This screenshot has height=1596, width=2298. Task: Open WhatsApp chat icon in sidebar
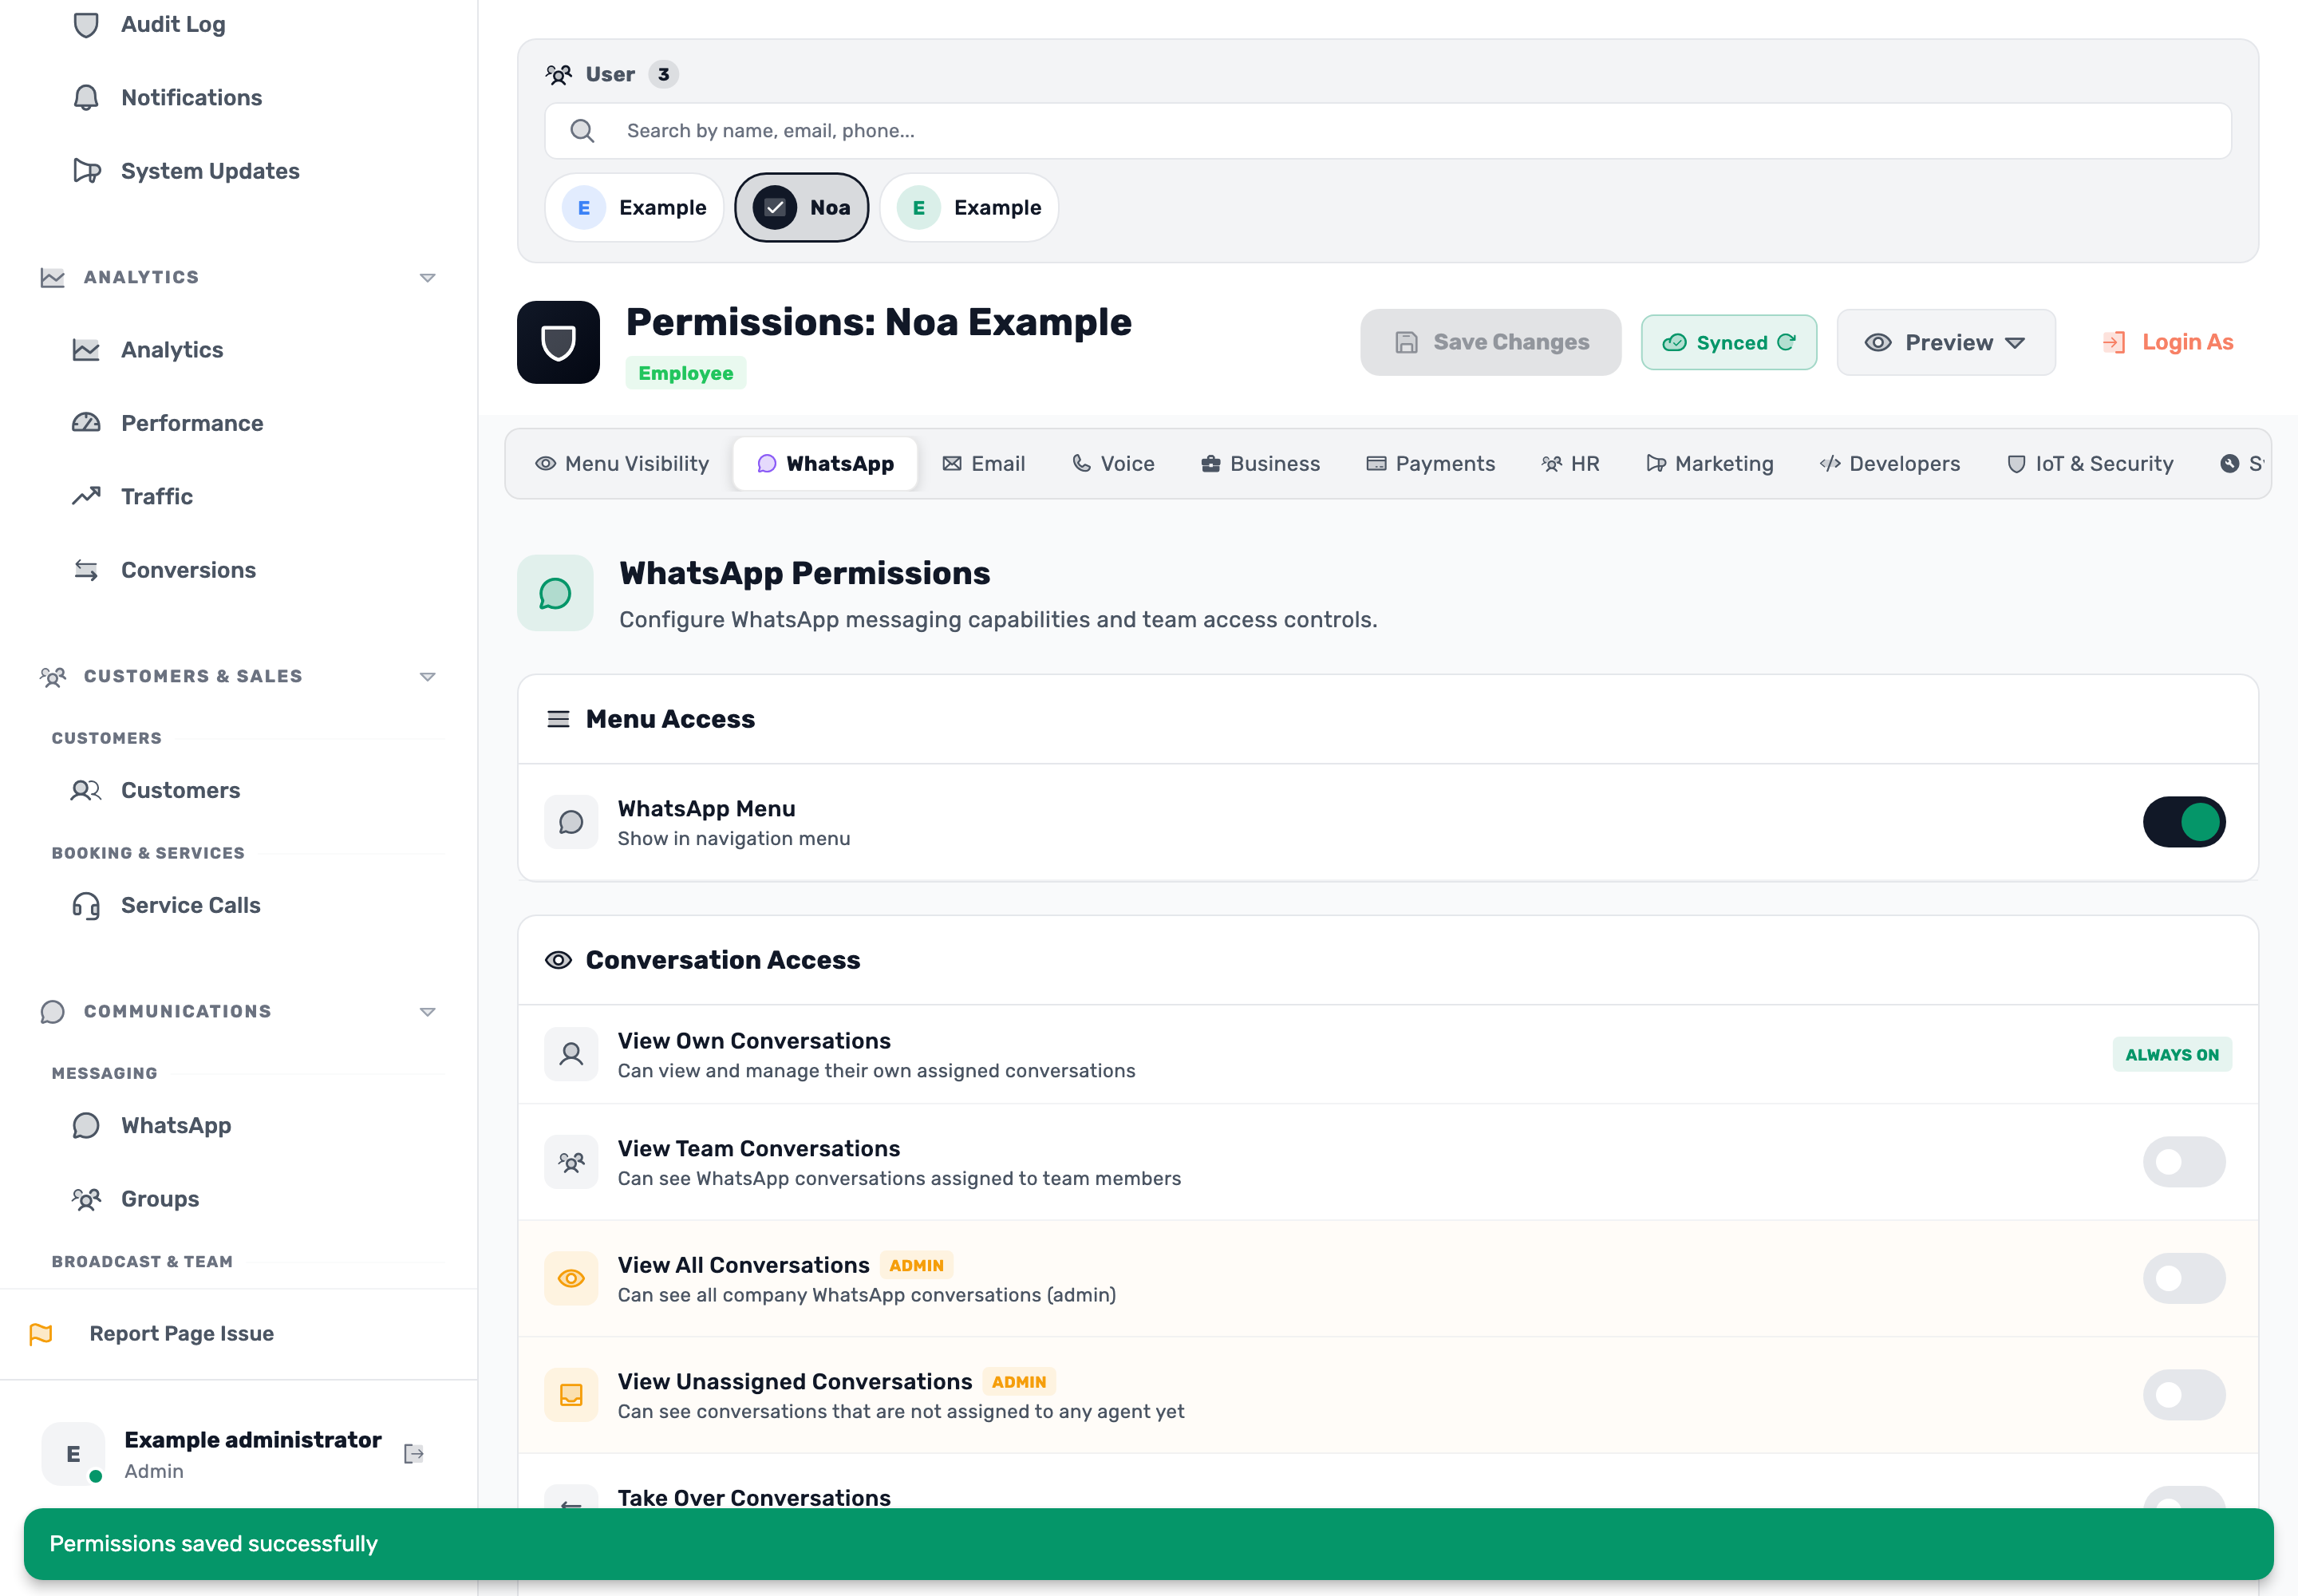click(86, 1125)
